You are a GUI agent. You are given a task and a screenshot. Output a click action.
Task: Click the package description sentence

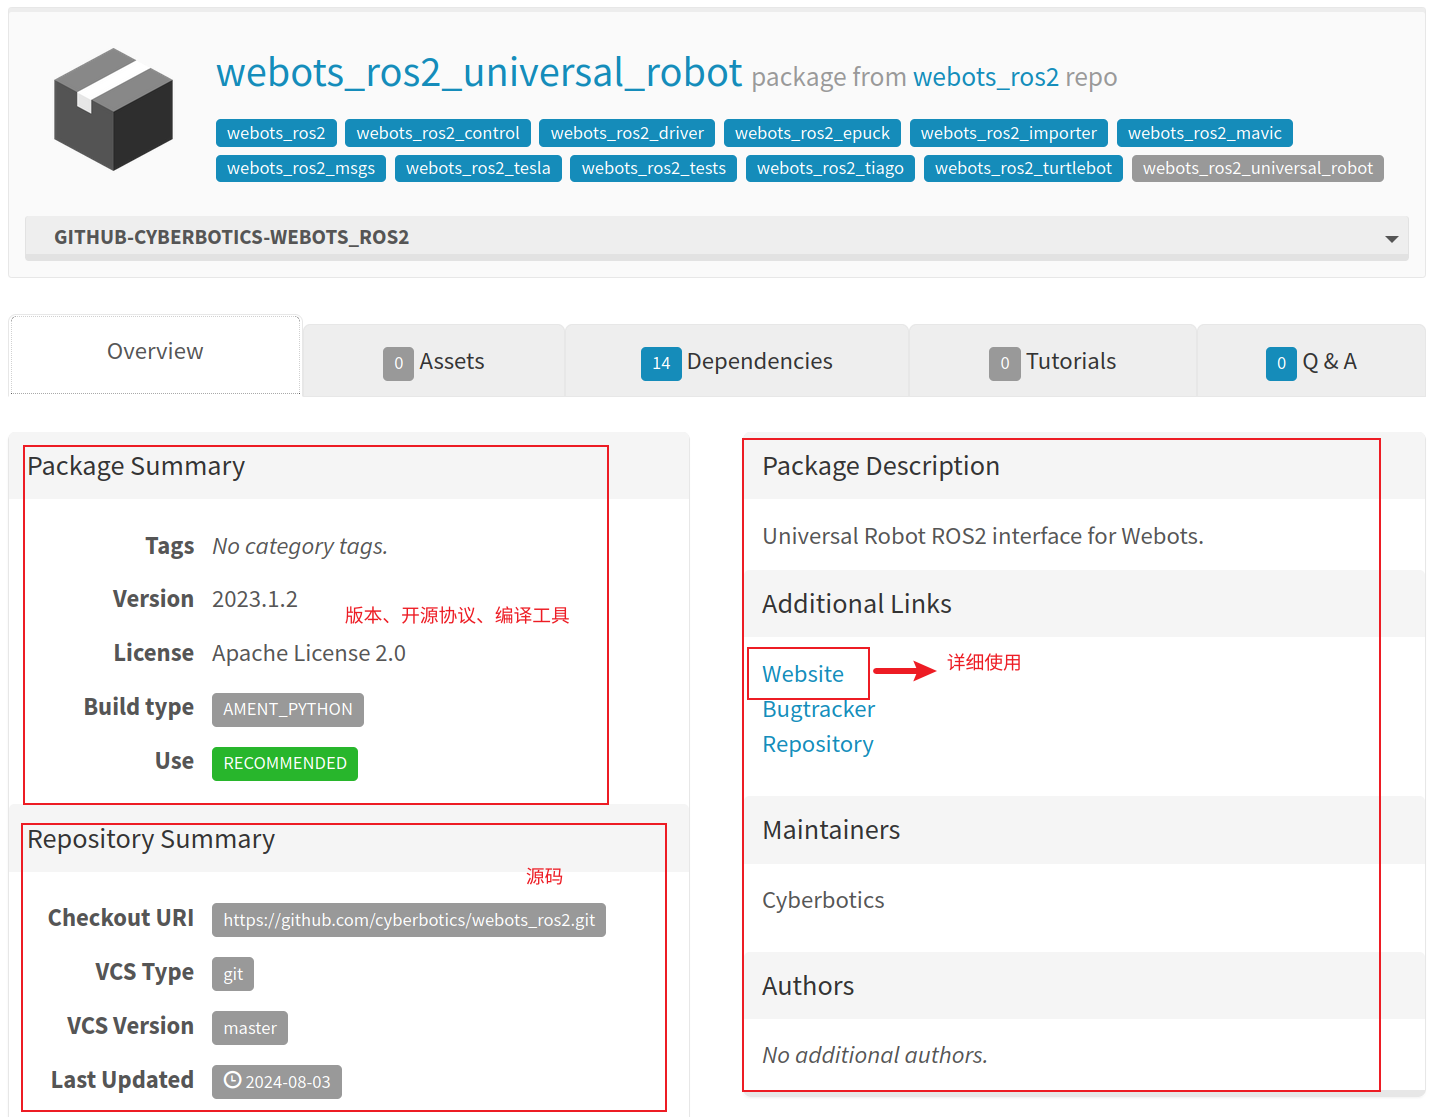click(x=983, y=536)
